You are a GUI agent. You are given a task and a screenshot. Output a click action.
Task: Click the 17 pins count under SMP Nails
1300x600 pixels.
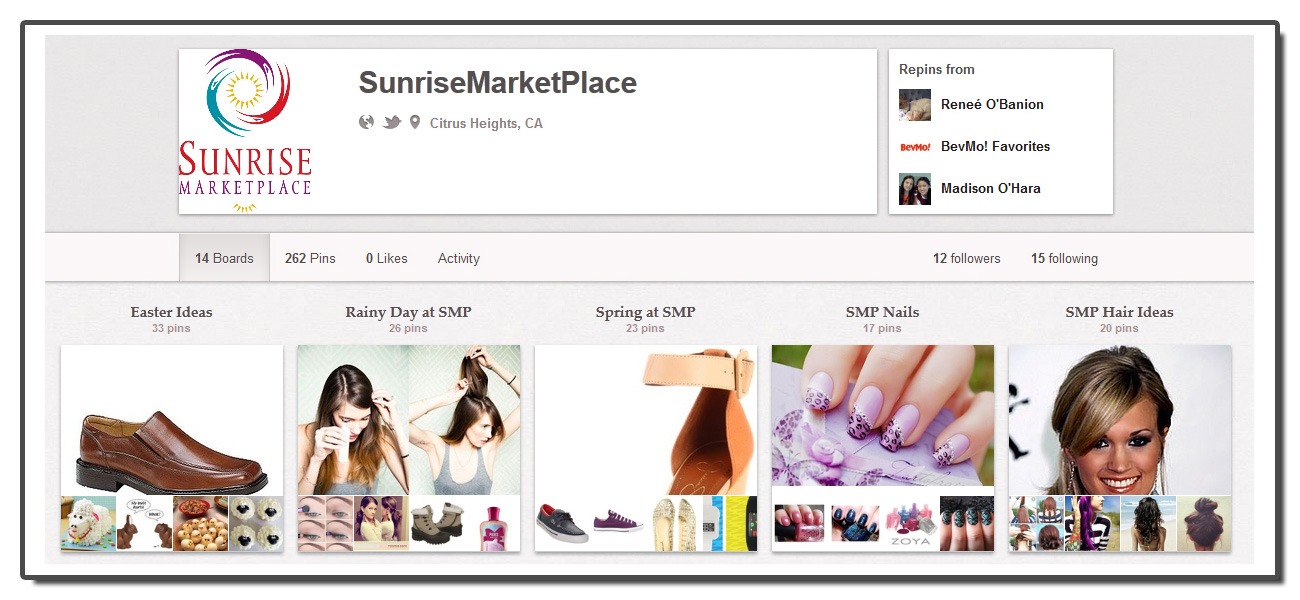pos(882,328)
